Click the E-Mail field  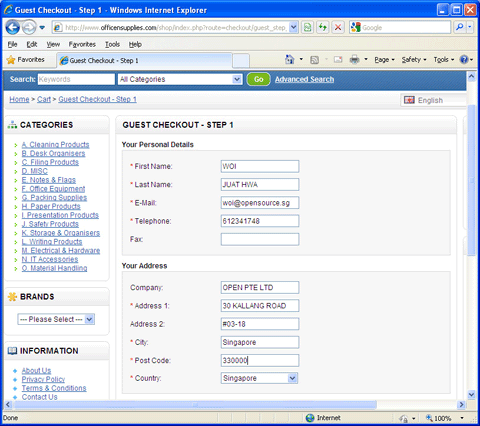click(x=260, y=203)
